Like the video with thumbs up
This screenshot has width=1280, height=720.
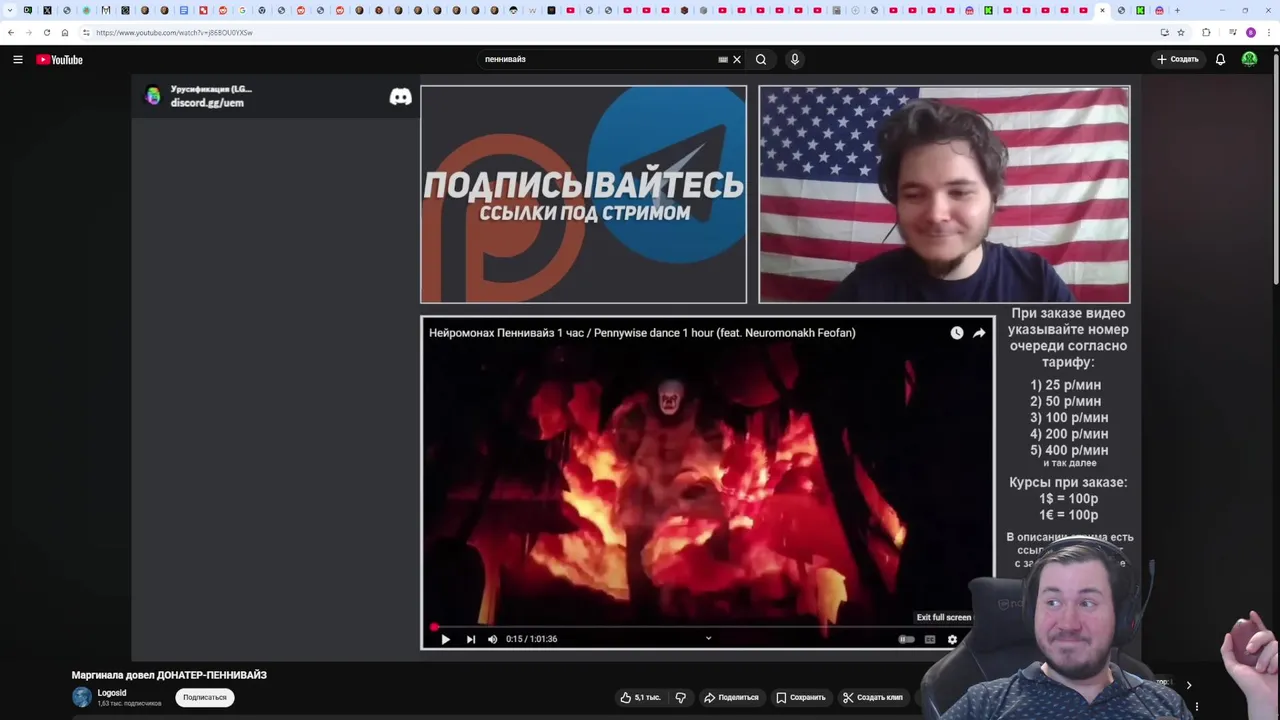click(640, 697)
